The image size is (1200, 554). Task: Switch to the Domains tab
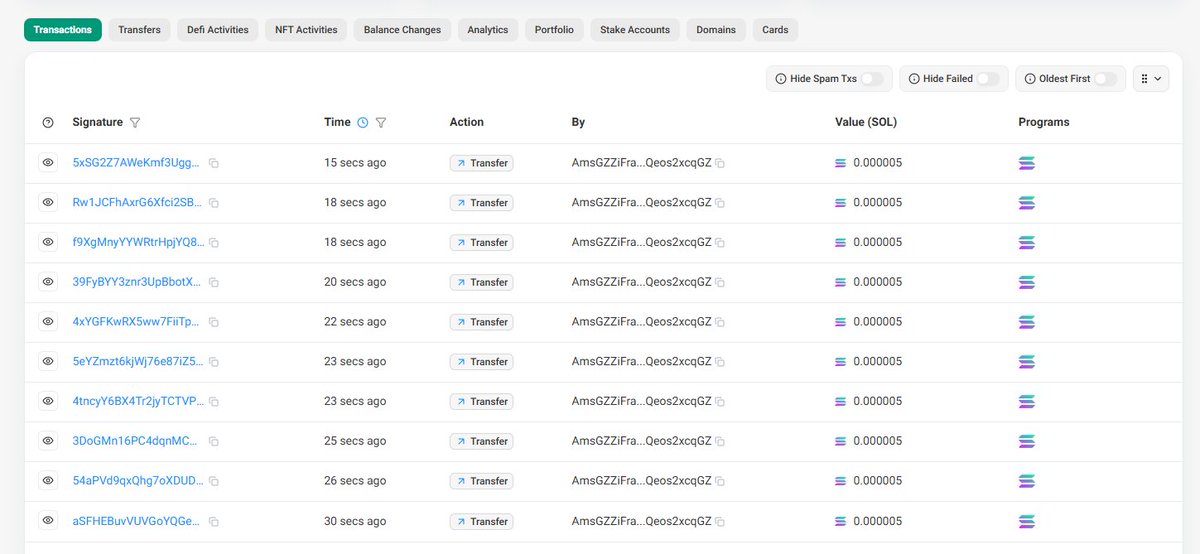[716, 30]
